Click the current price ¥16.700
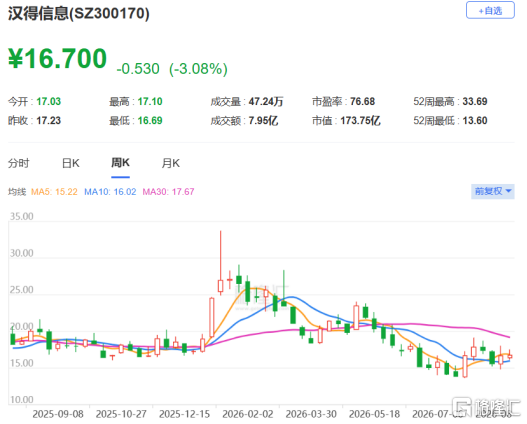 (57, 58)
